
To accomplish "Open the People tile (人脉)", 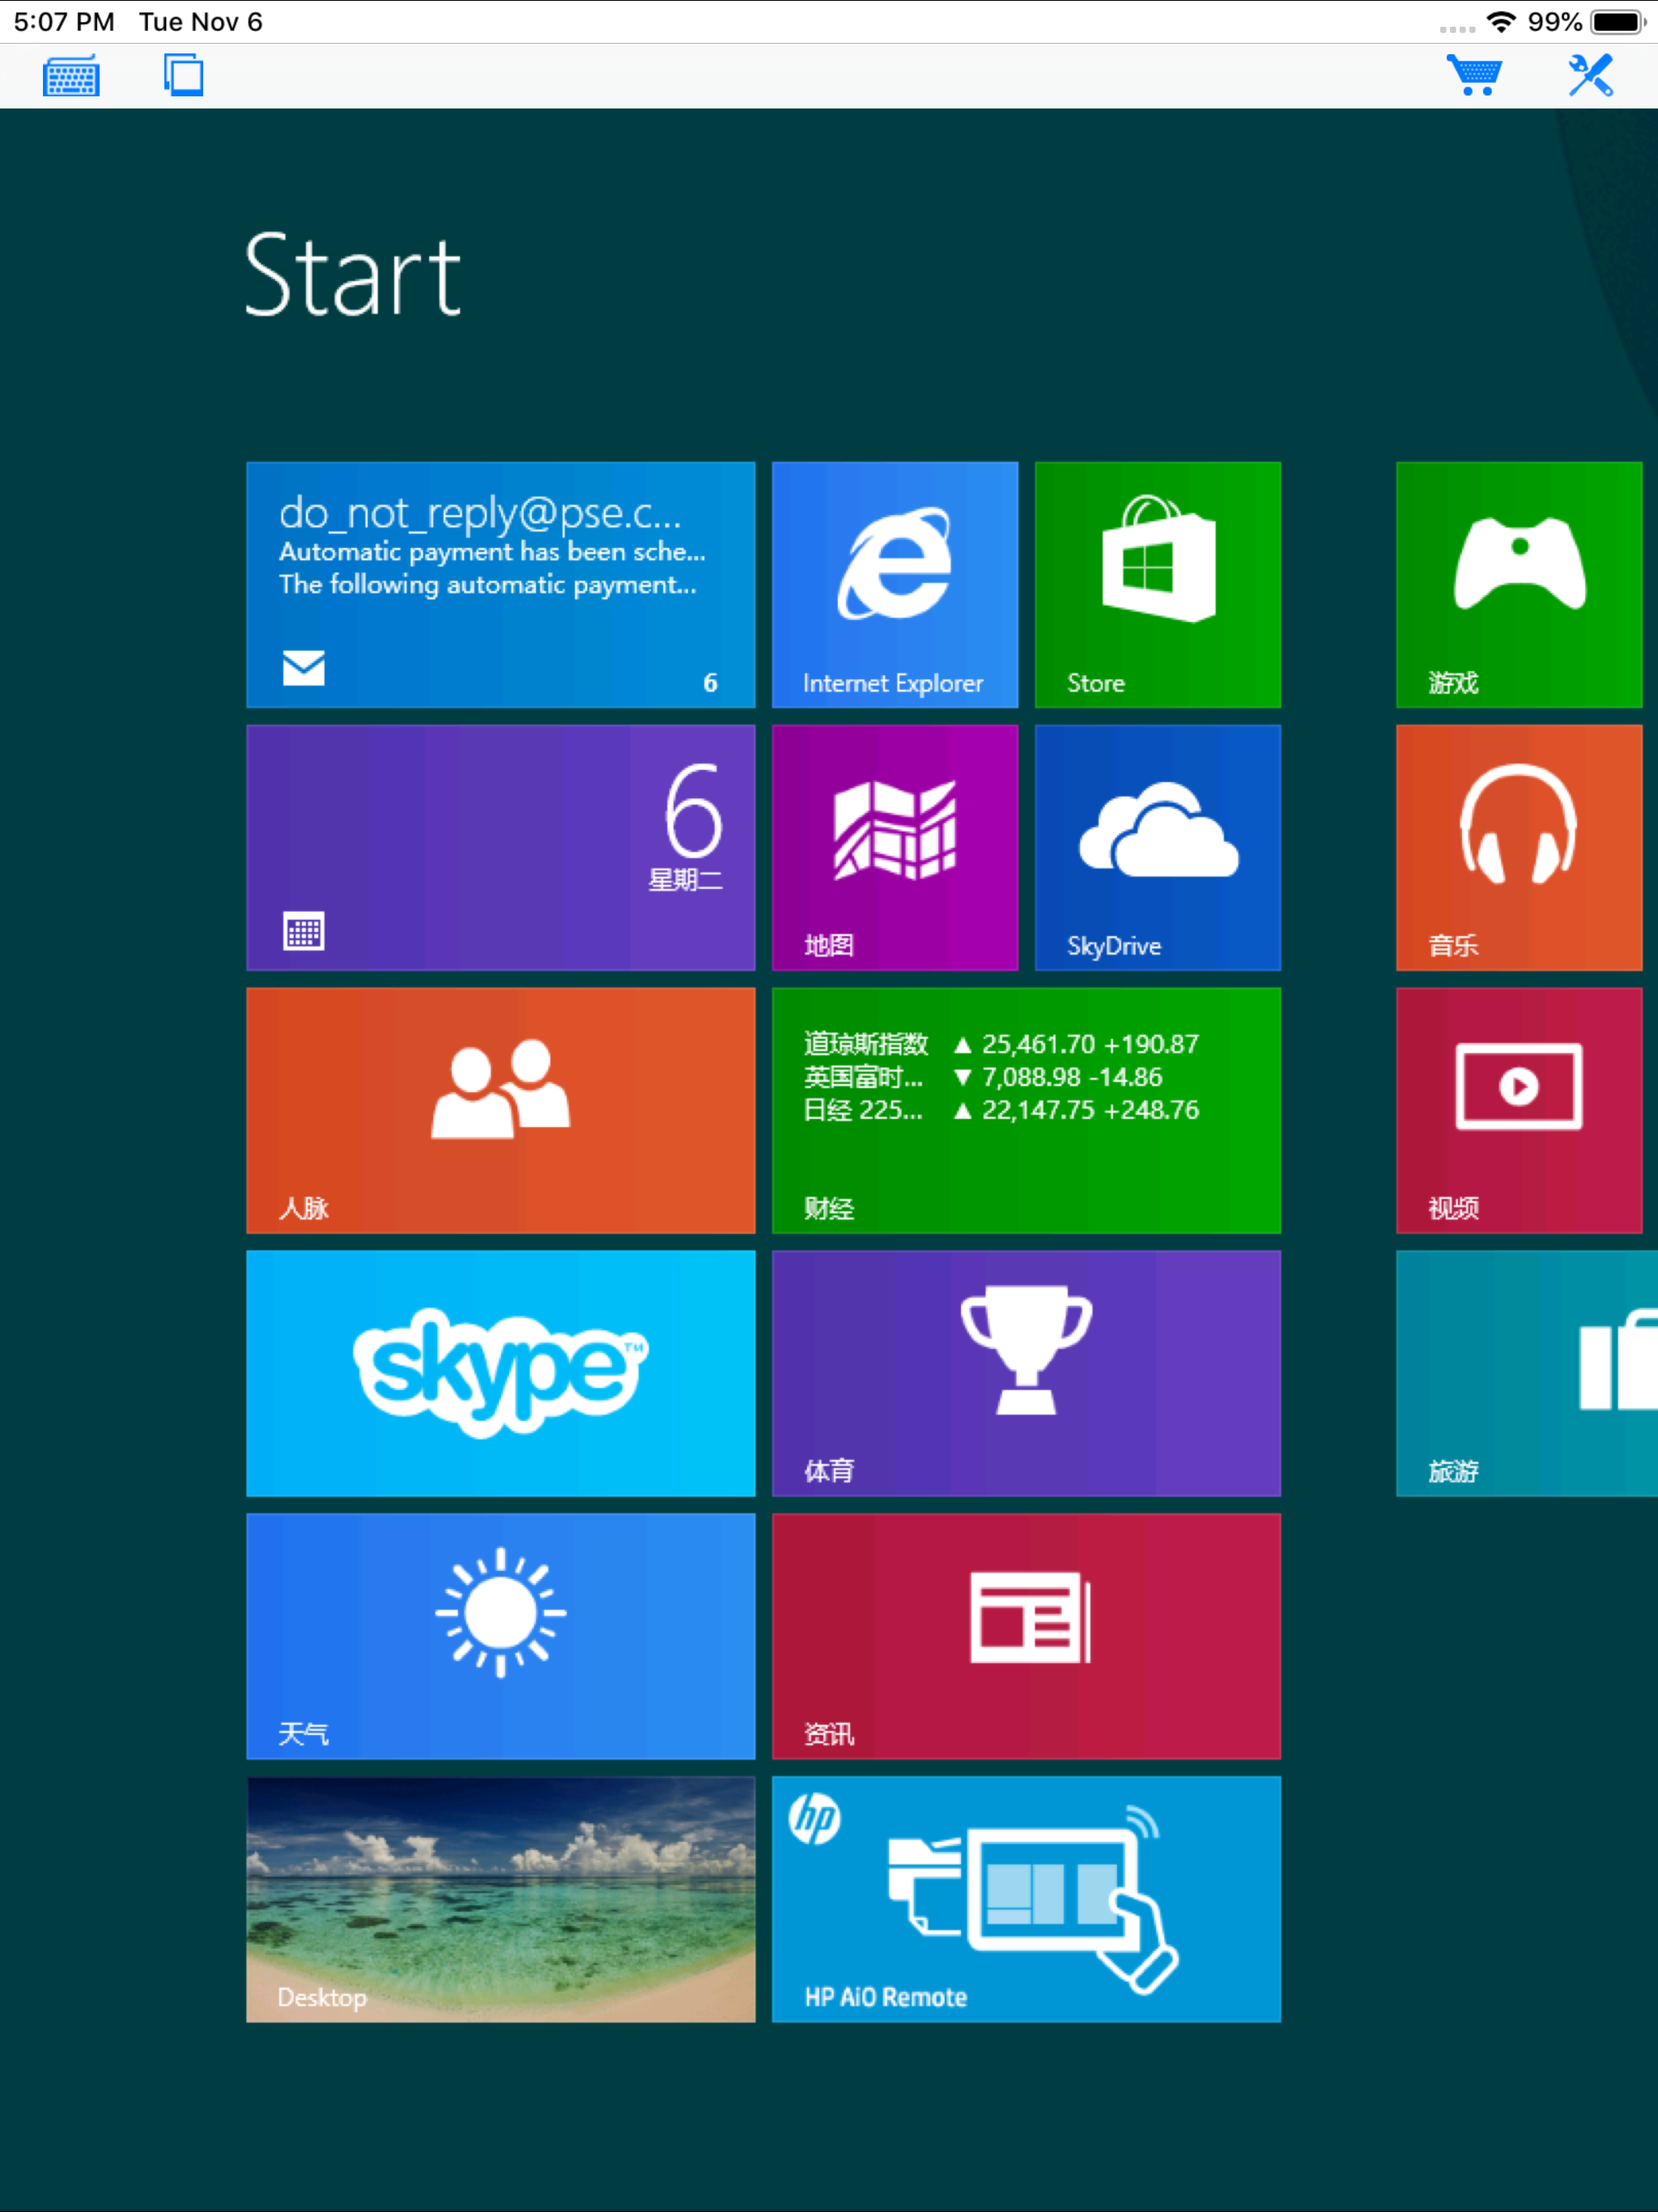I will pyautogui.click(x=500, y=1110).
